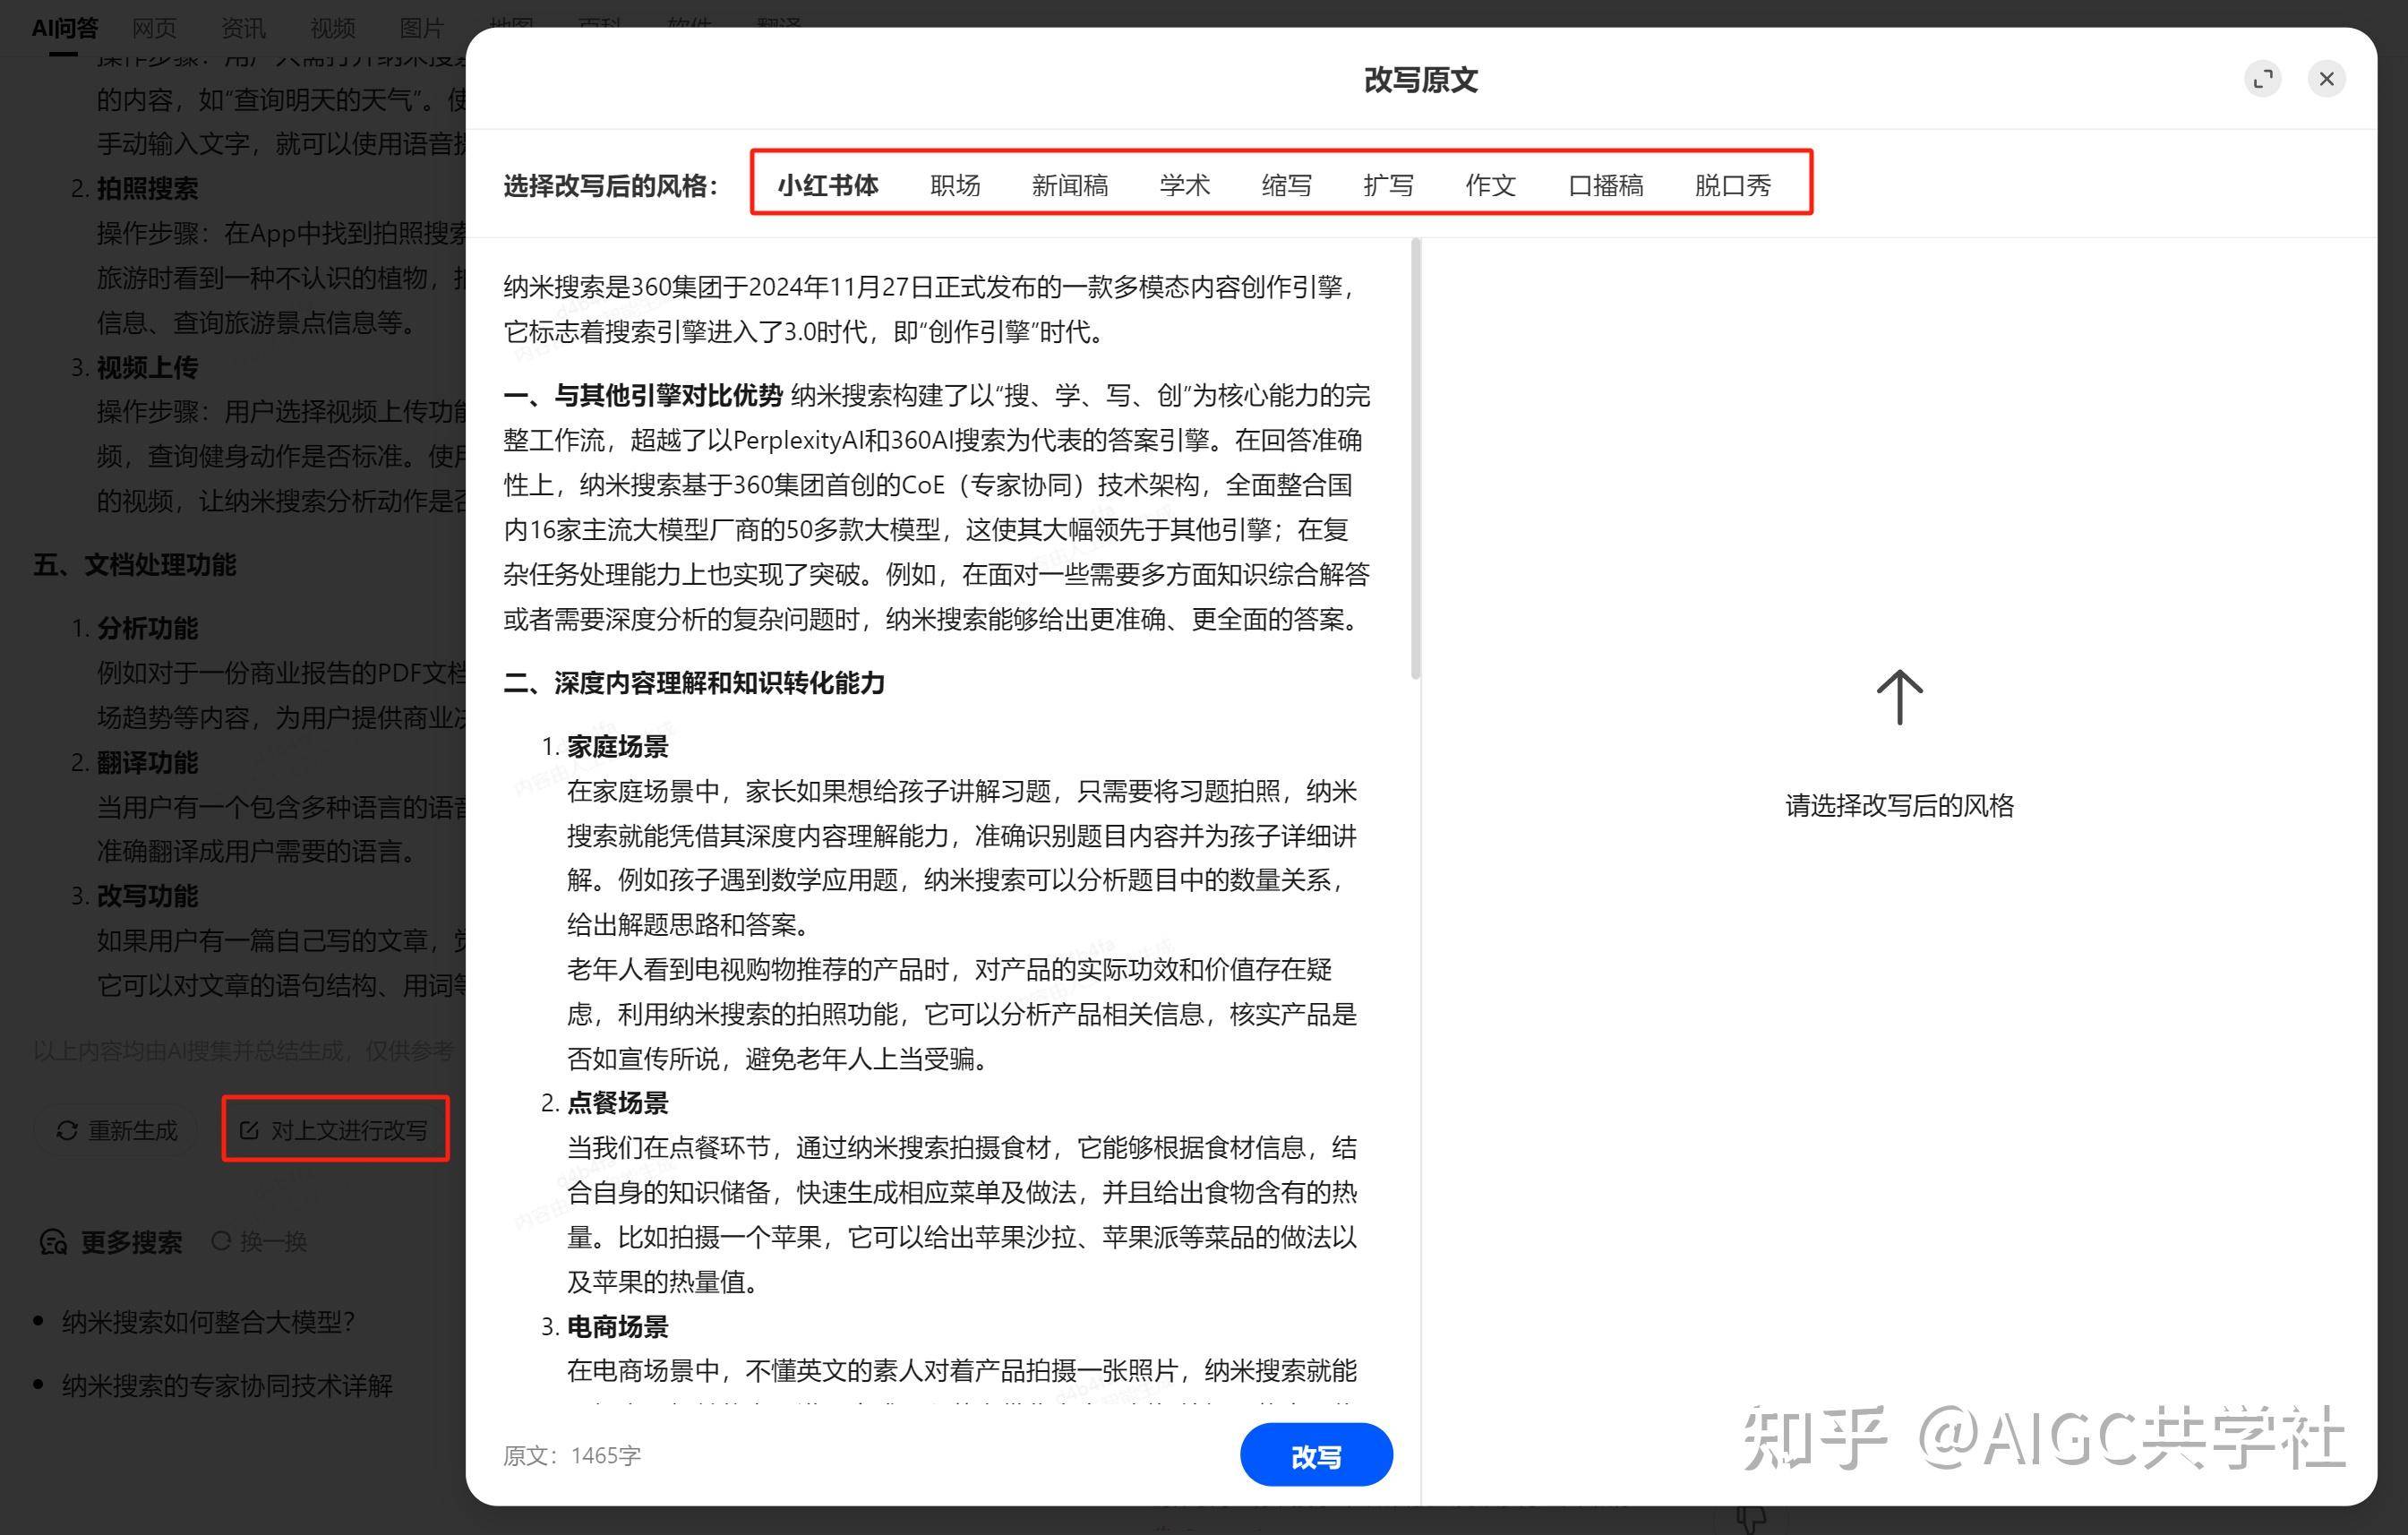Pick the 口播稿 style option
Image resolution: width=2408 pixels, height=1535 pixels.
click(x=1606, y=185)
